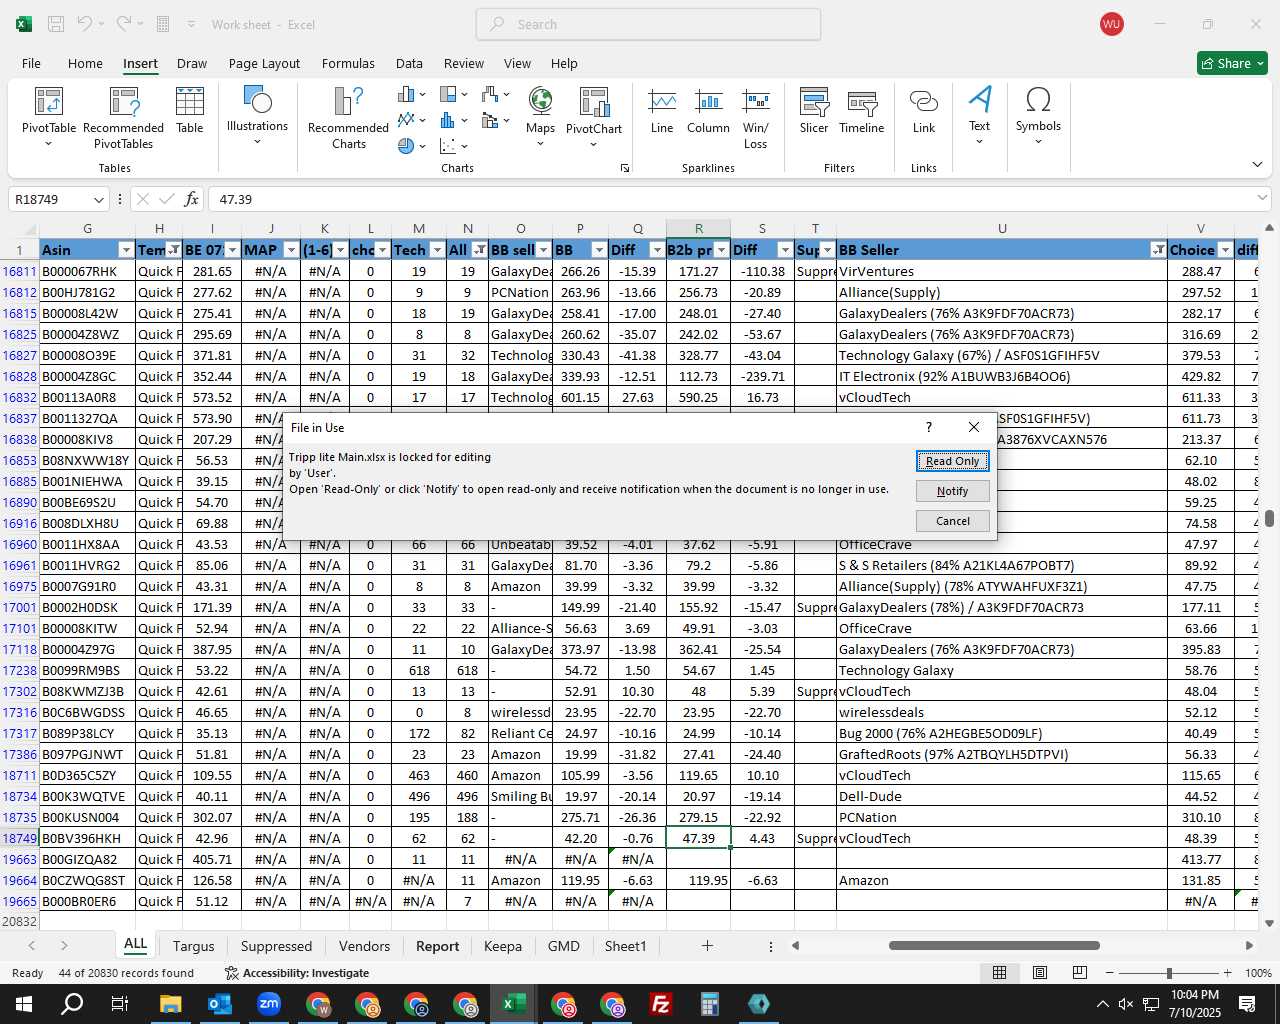Switch to Normal view
1280x1024 pixels.
[x=999, y=973]
